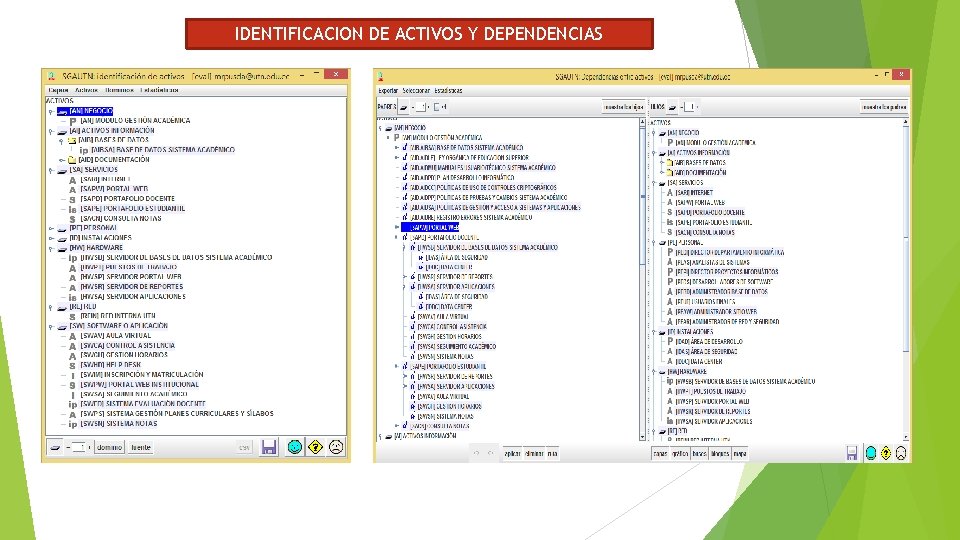Collapse [SA] SERVICIOS node in HIJOS panel

point(653,183)
